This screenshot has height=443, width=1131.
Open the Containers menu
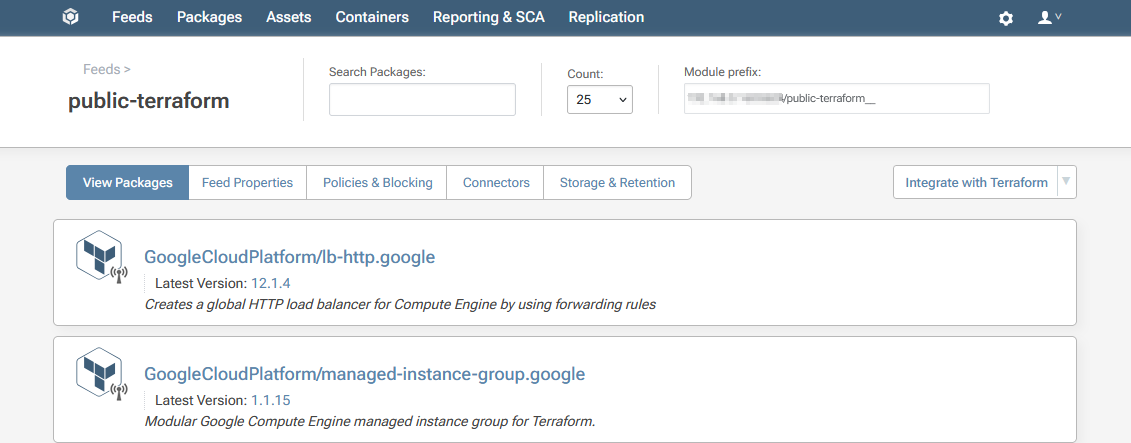pyautogui.click(x=372, y=17)
